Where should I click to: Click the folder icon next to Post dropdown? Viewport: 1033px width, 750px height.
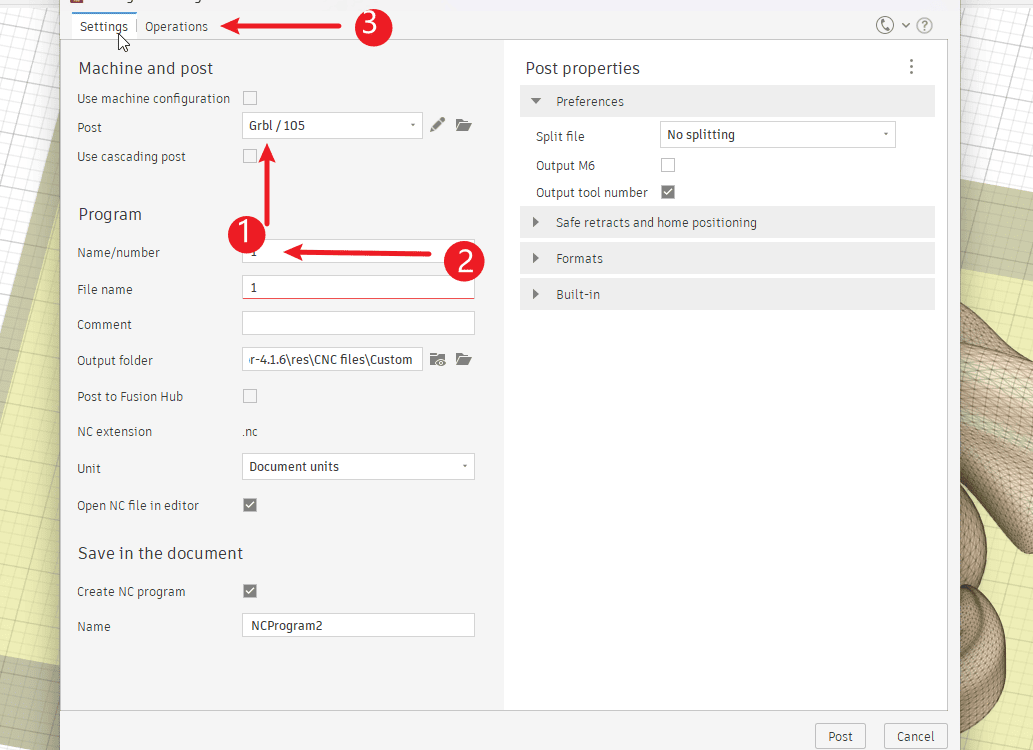(463, 125)
